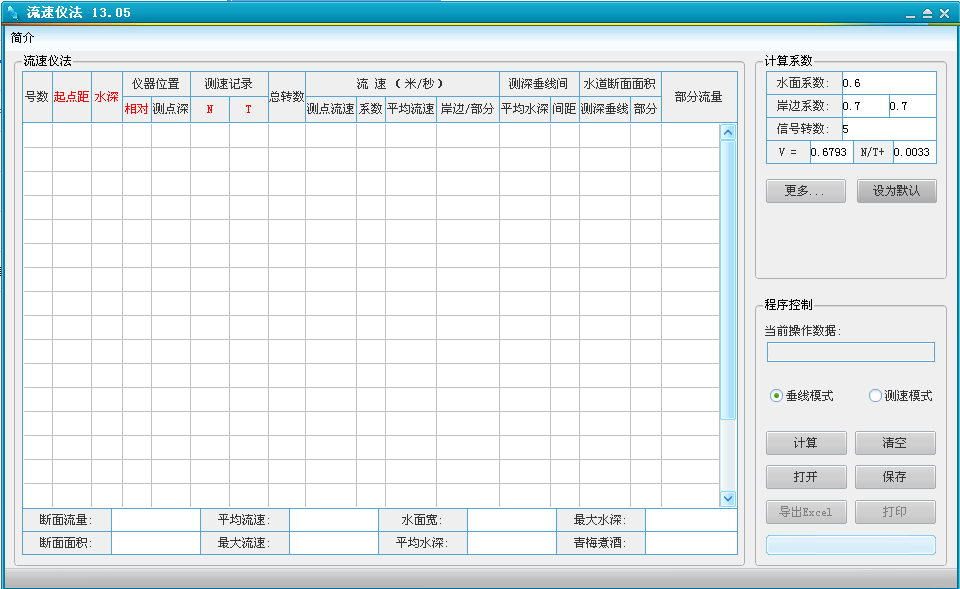The width and height of the screenshot is (960, 589).
Task: Click the 更多... button
Action: coord(806,191)
